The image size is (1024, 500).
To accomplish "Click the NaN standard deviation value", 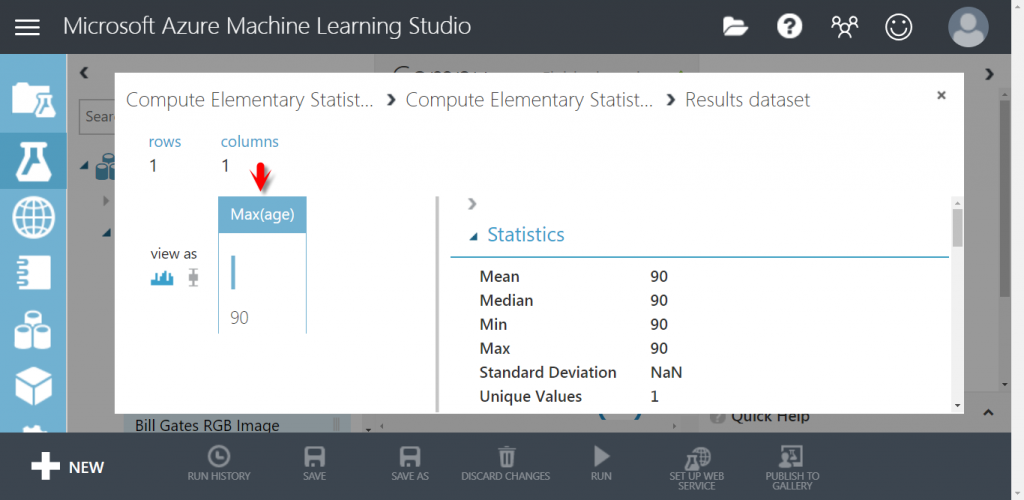I will point(666,372).
